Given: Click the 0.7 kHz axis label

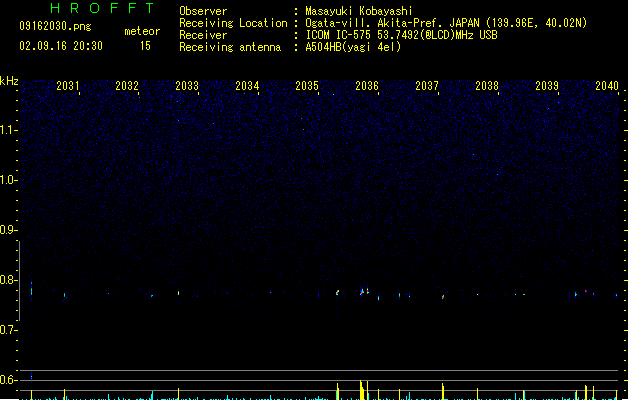Looking at the screenshot, I should [8, 330].
